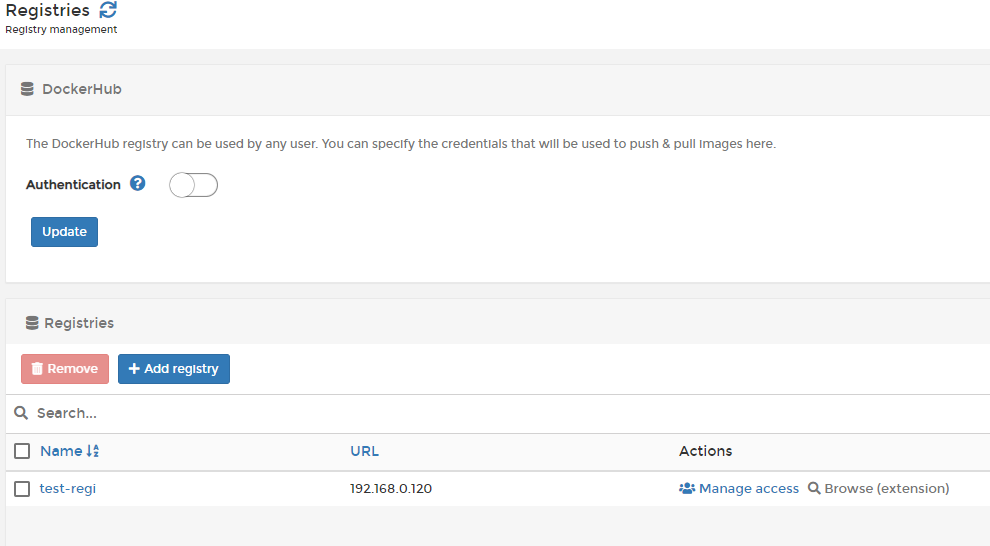Click the Manage access users icon
Screen dimensions: 990x546
pyautogui.click(x=687, y=489)
